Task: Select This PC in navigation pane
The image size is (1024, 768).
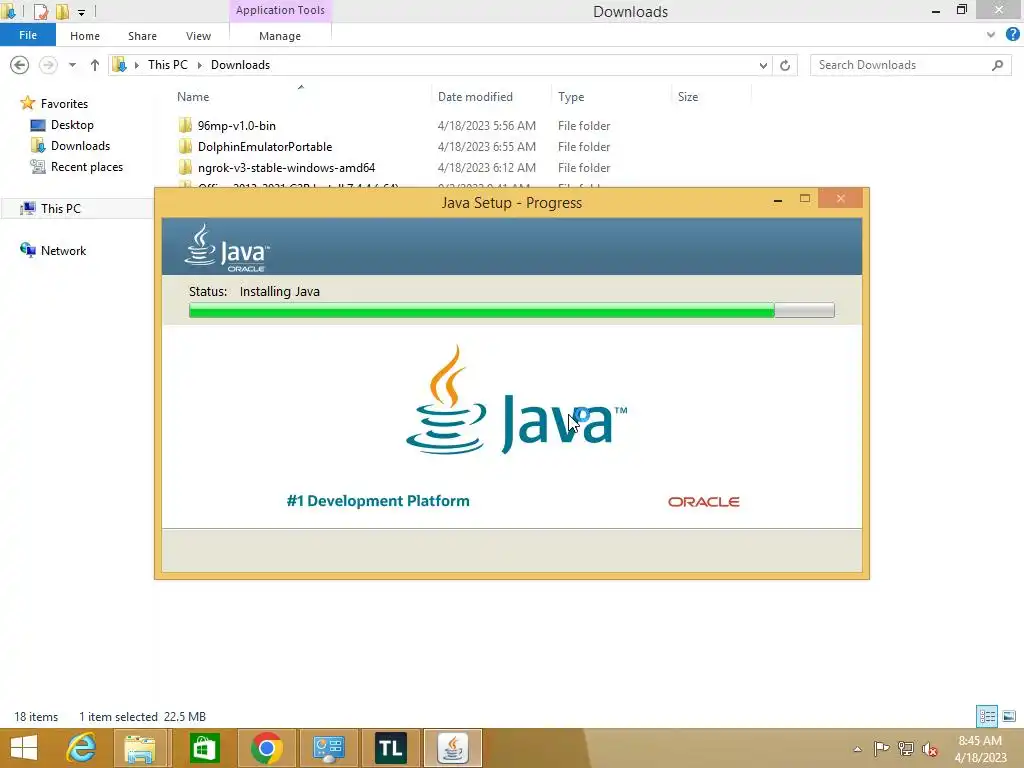Action: click(x=61, y=208)
